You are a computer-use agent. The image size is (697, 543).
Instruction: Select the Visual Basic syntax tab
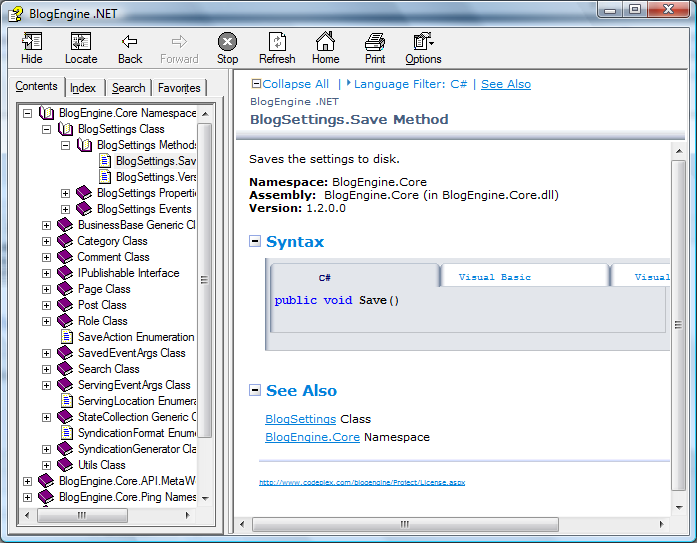click(525, 276)
